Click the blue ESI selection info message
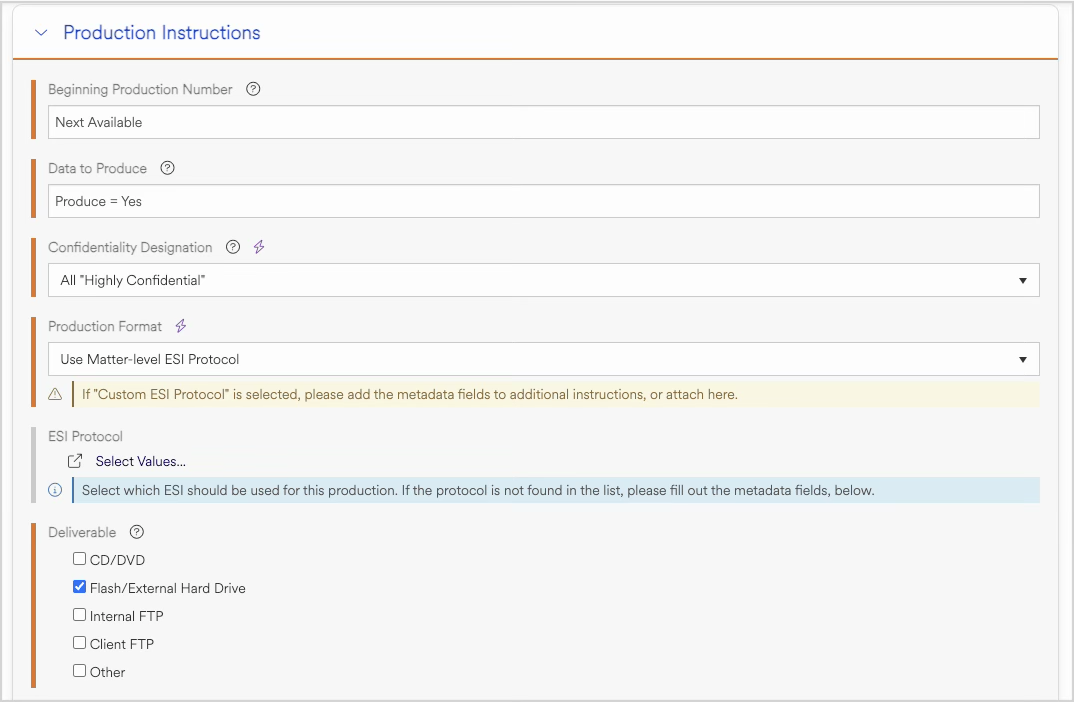Screen dimensions: 1074x702 pos(555,490)
